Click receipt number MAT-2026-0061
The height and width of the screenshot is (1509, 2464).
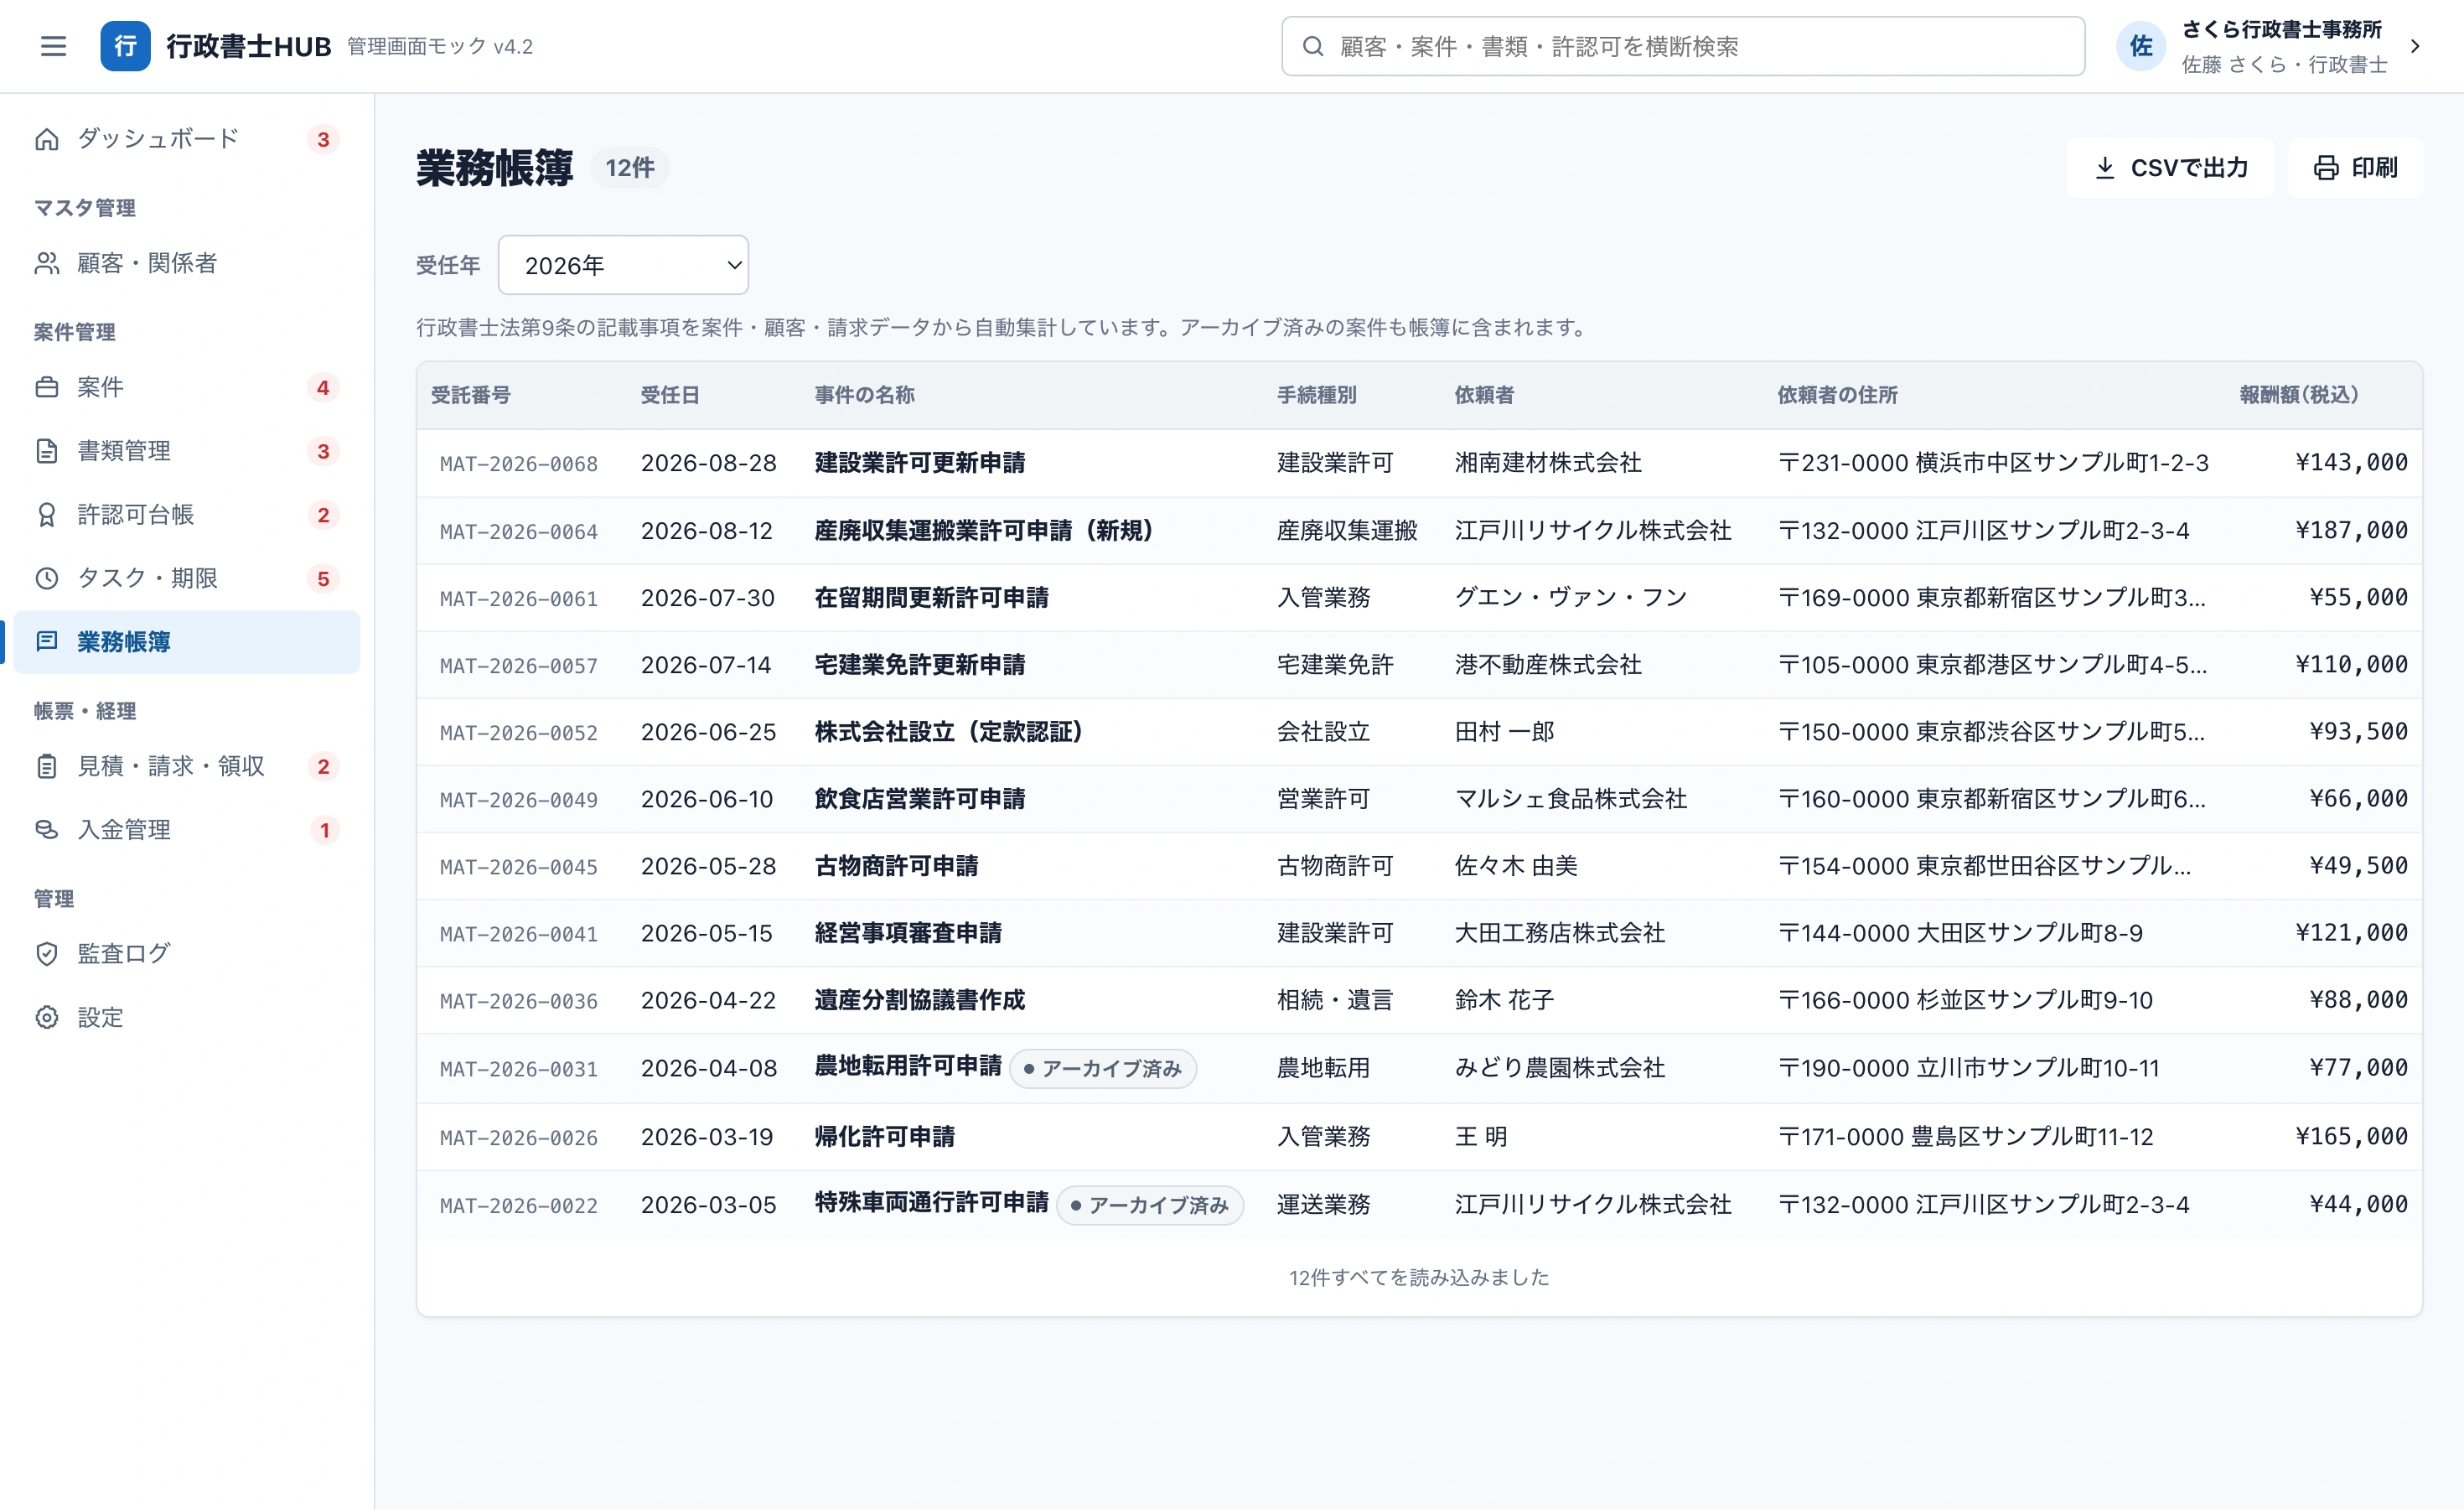click(x=519, y=598)
